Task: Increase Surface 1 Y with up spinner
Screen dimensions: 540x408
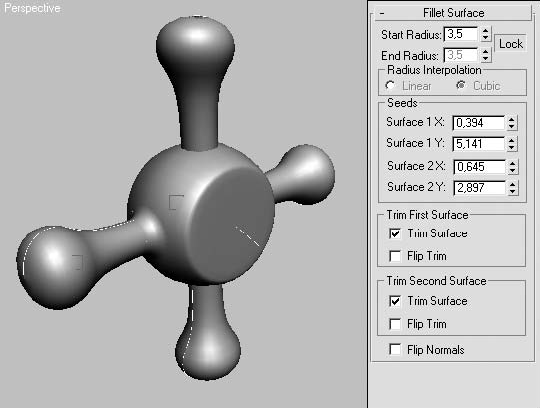Action: click(x=512, y=140)
